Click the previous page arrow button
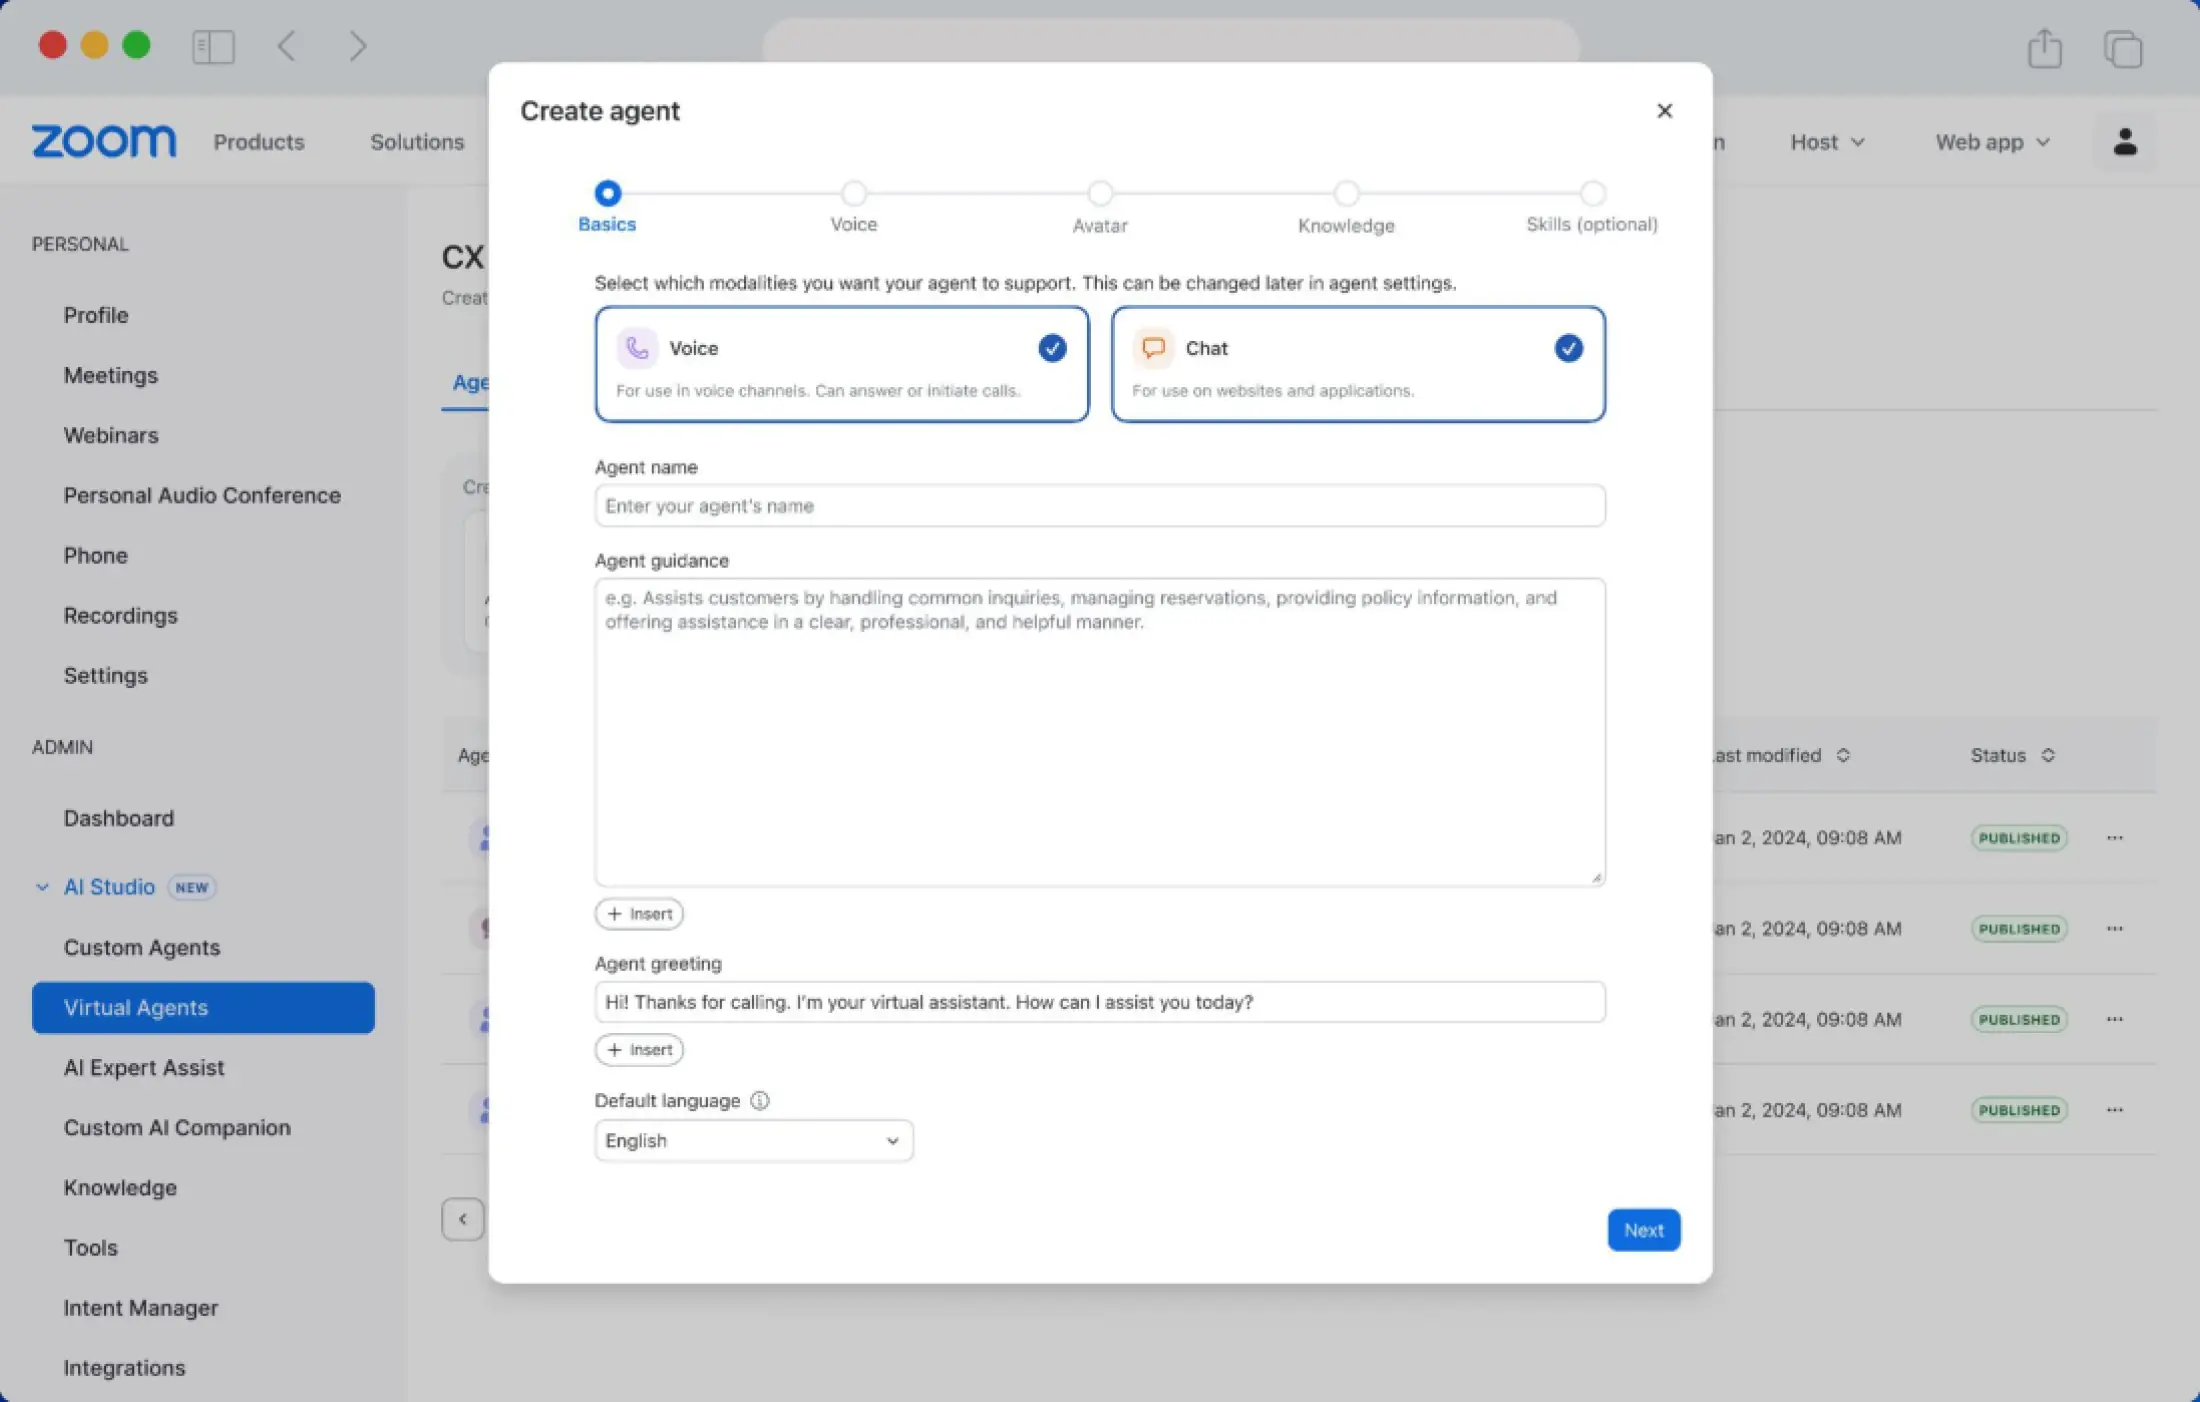 click(x=462, y=1219)
